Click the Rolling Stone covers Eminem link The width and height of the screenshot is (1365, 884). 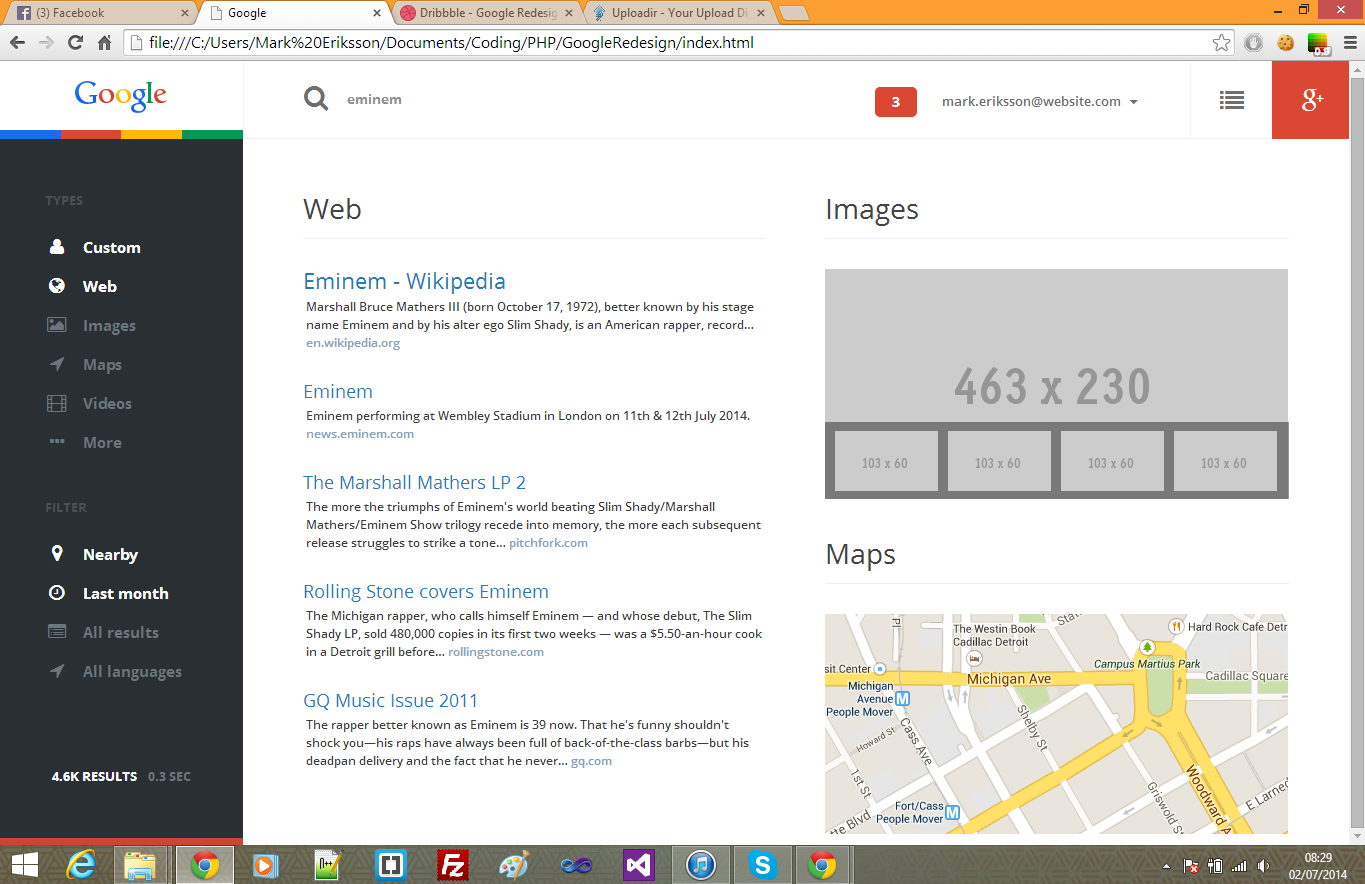pos(426,591)
